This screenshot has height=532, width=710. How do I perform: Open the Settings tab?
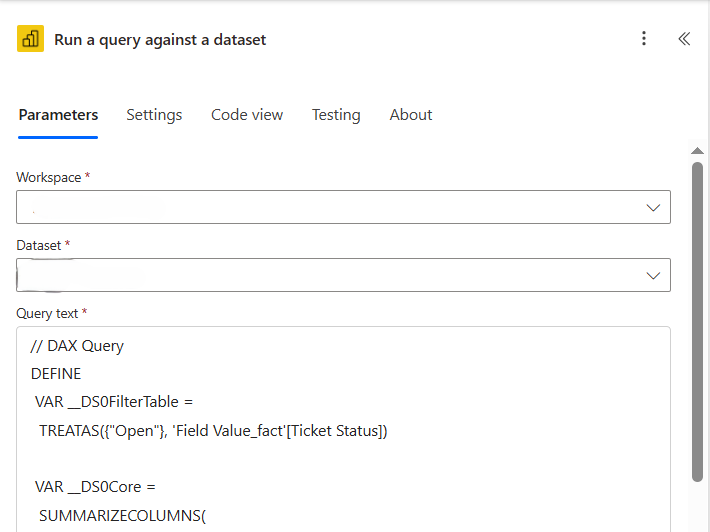[x=154, y=115]
